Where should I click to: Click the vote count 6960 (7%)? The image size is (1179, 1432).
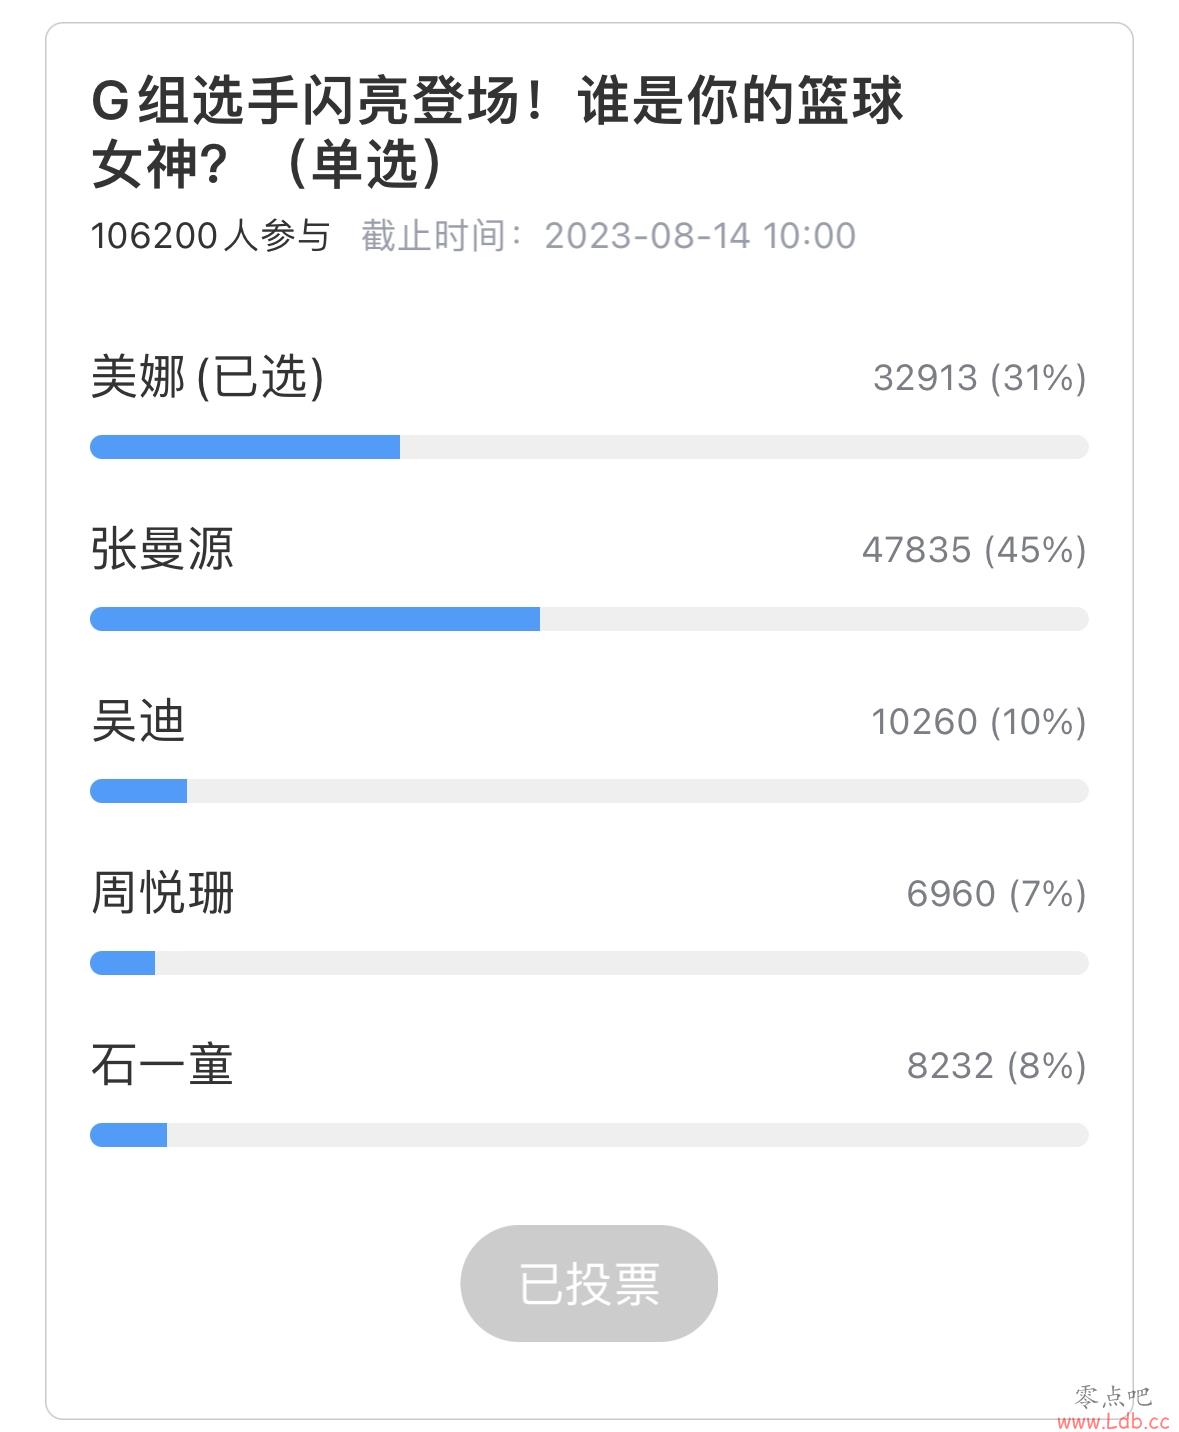[996, 893]
